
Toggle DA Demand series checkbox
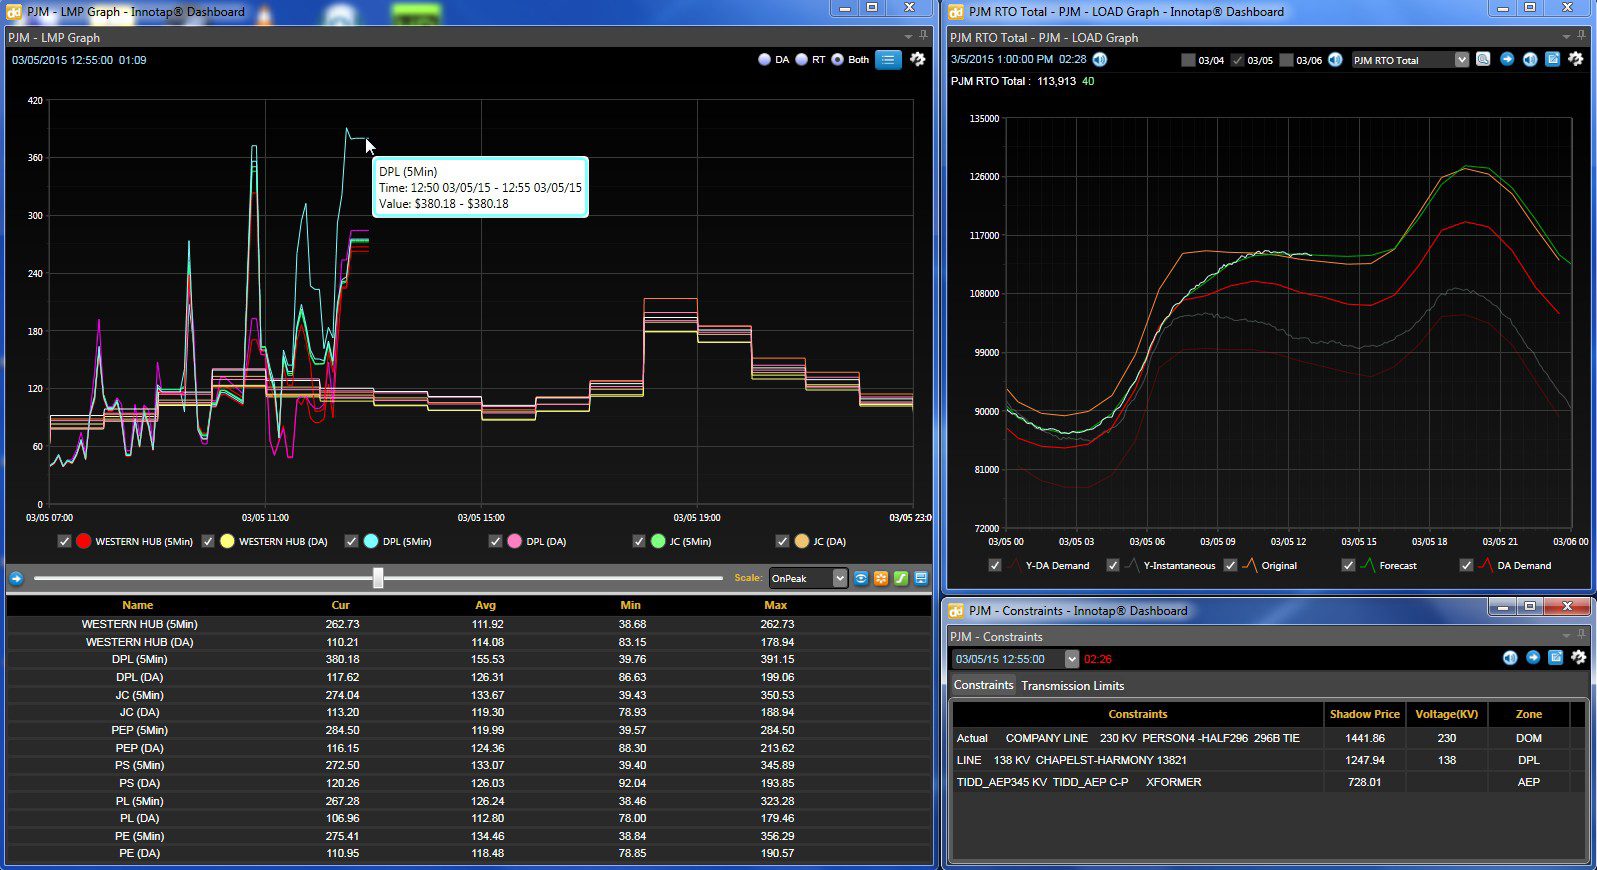click(1467, 565)
